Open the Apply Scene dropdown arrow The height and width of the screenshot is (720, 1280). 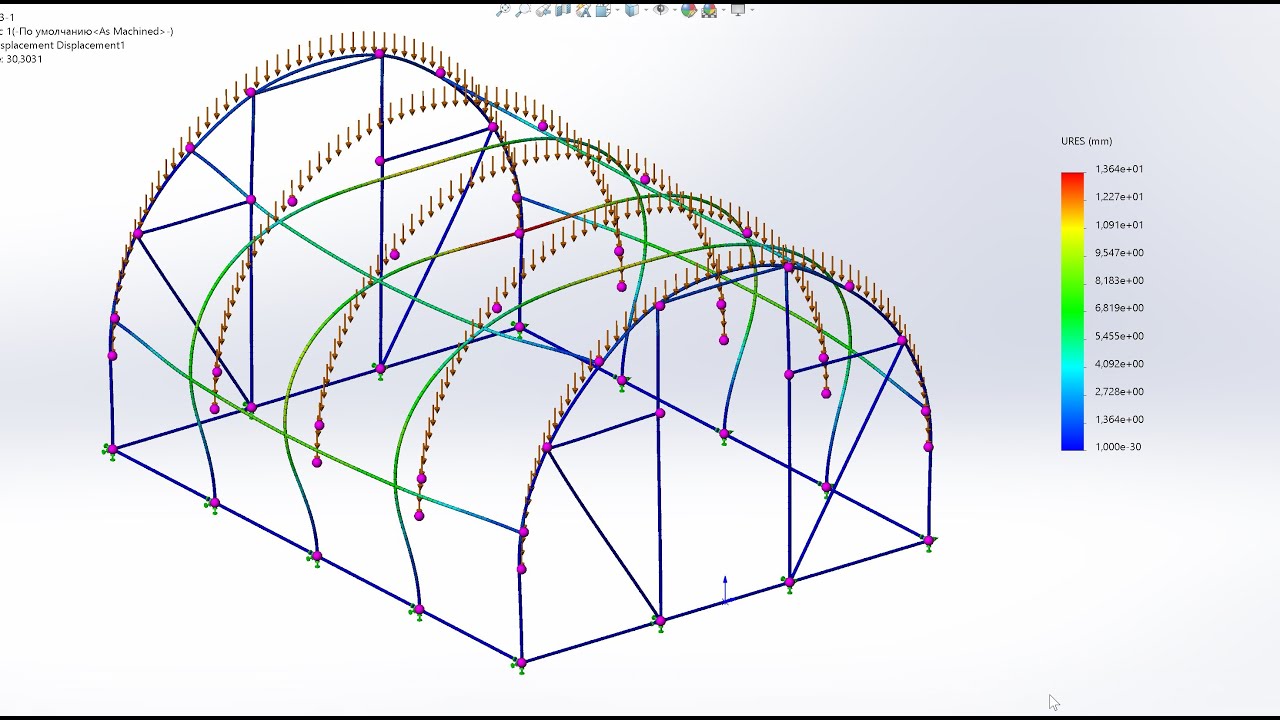point(723,10)
